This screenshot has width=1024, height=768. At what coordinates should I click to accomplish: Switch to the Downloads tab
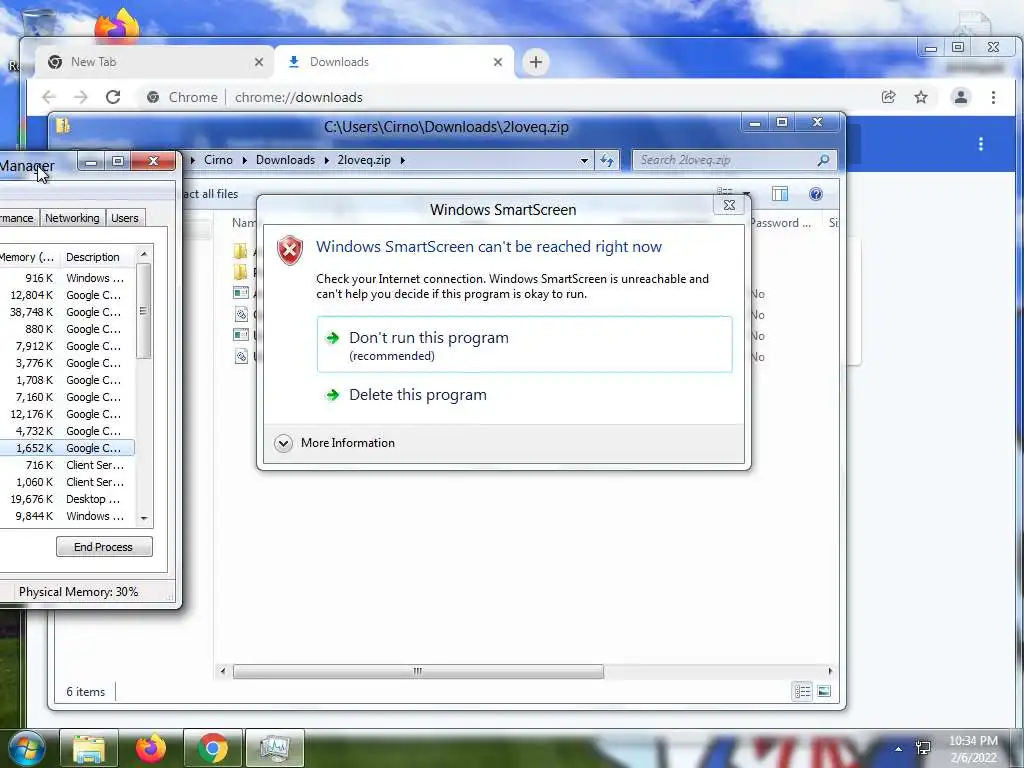pos(394,62)
